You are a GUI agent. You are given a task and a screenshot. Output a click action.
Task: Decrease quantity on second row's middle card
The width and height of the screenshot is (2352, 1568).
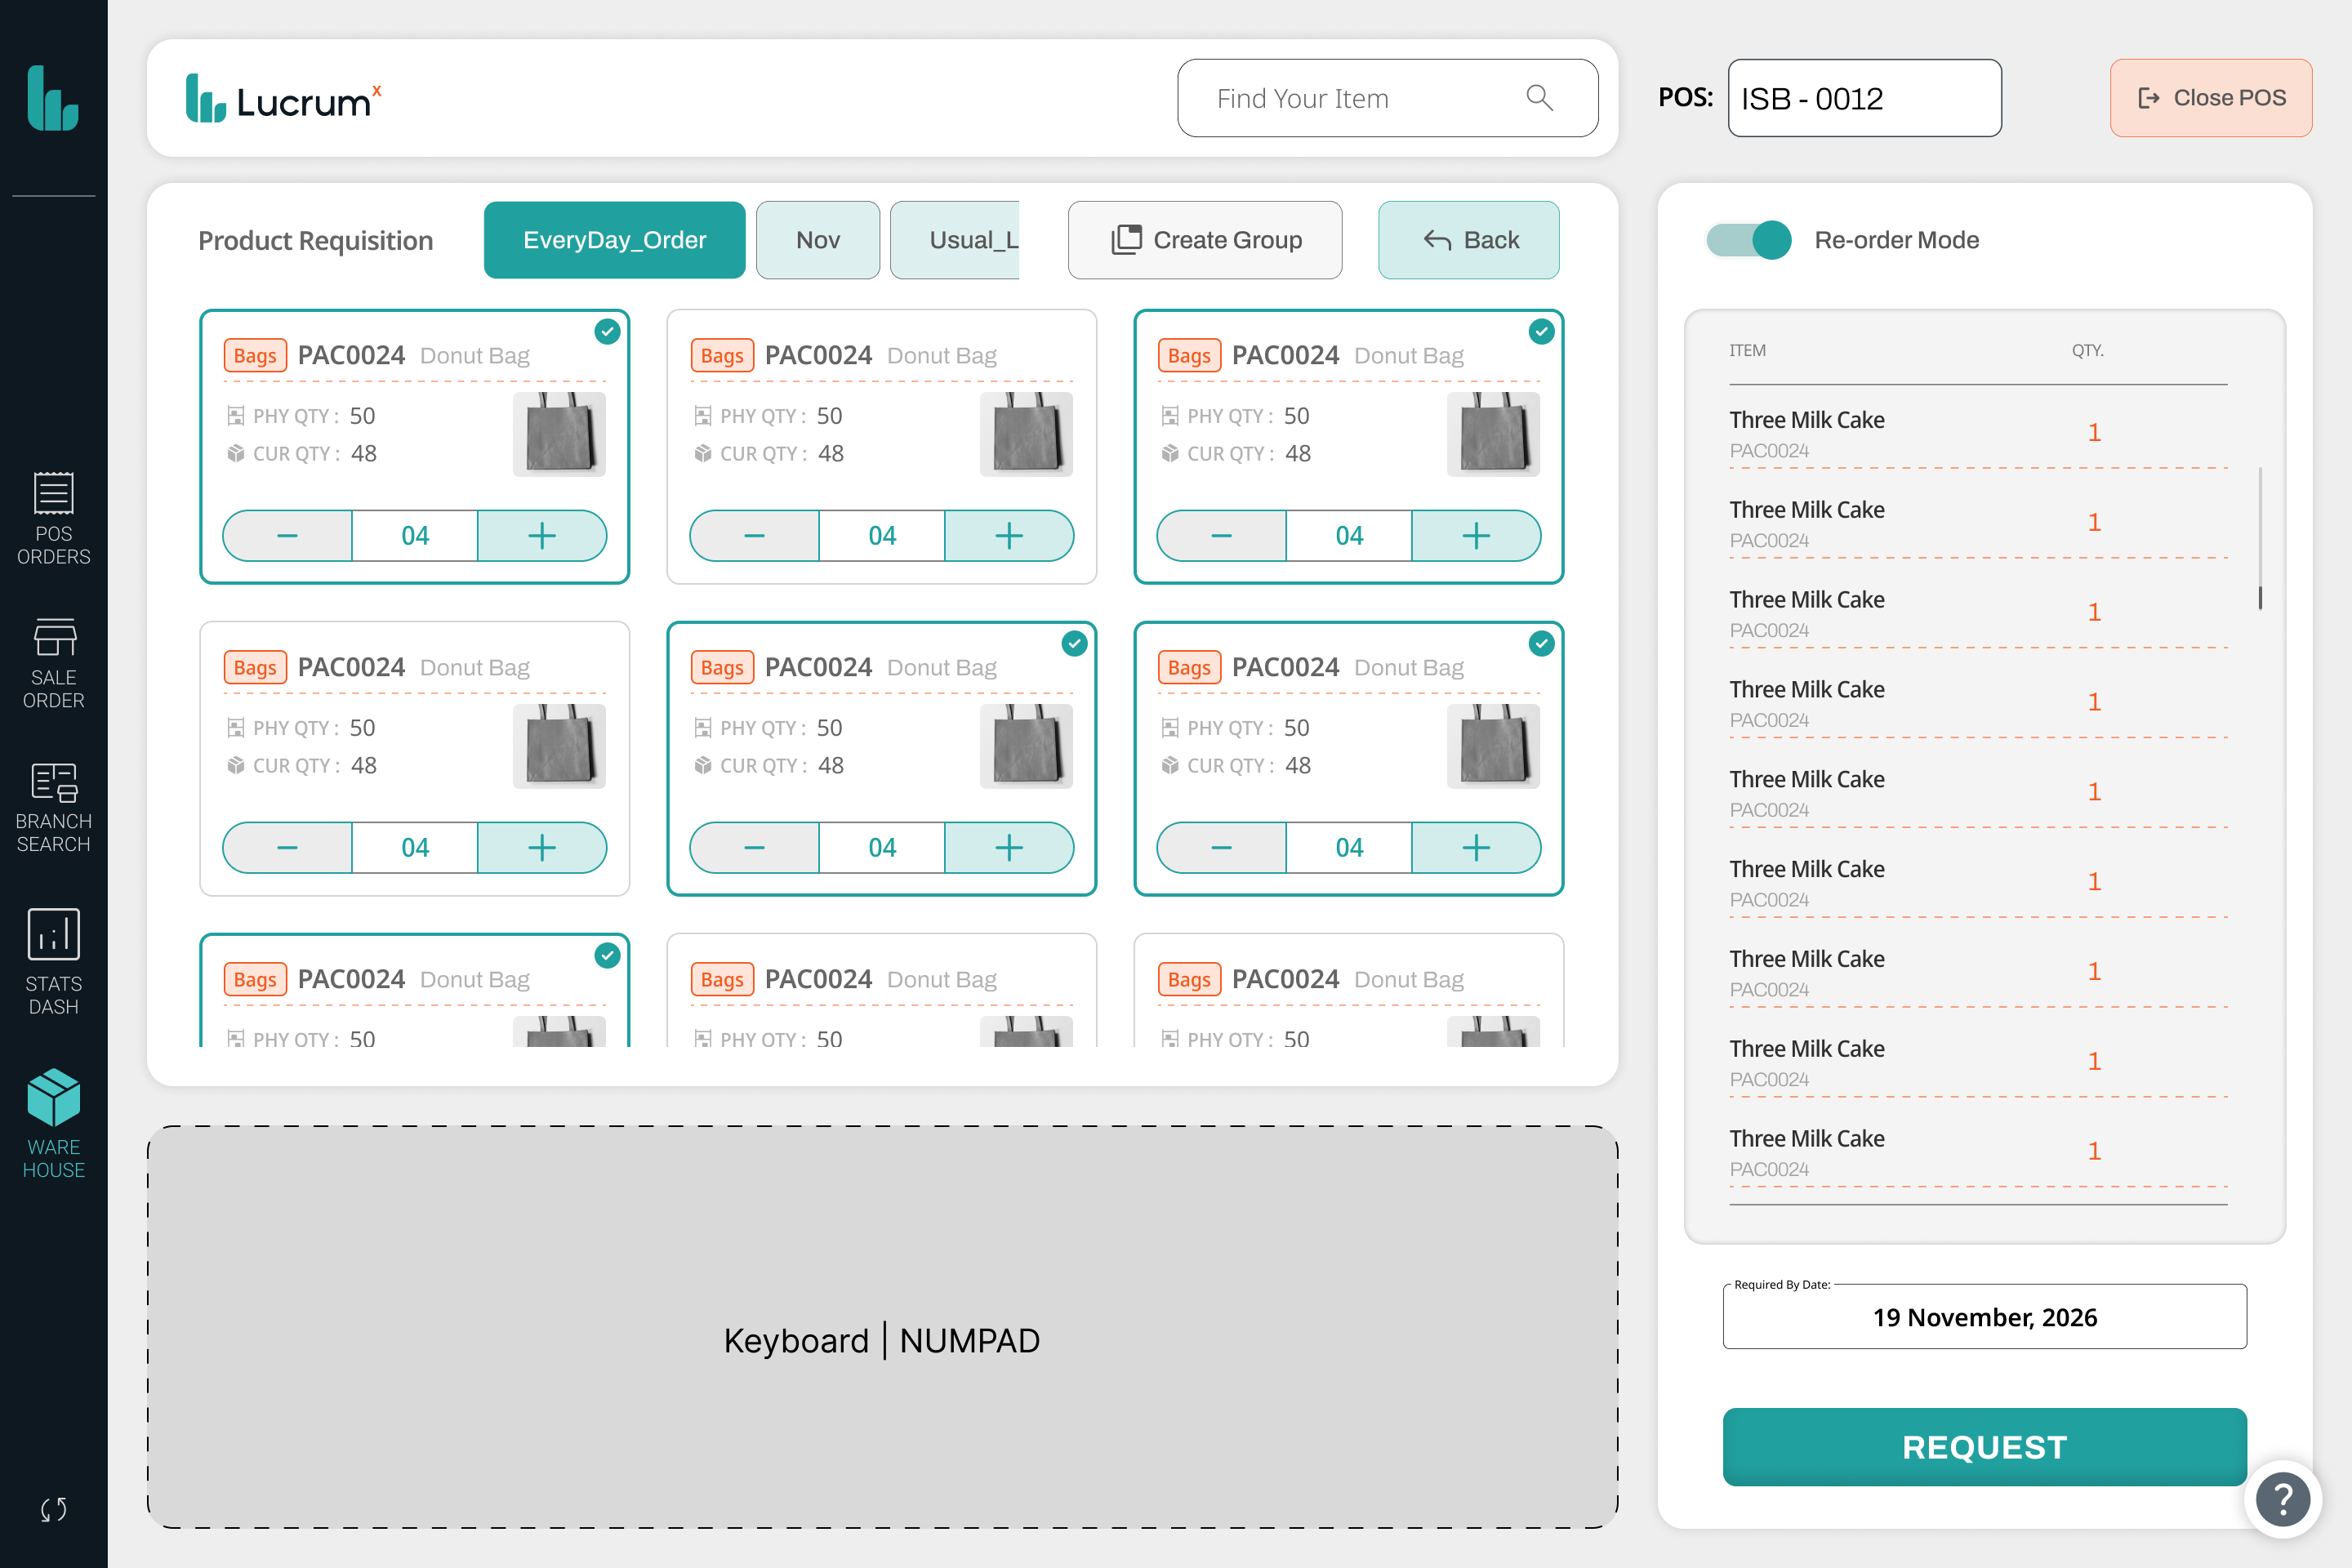pyautogui.click(x=754, y=848)
